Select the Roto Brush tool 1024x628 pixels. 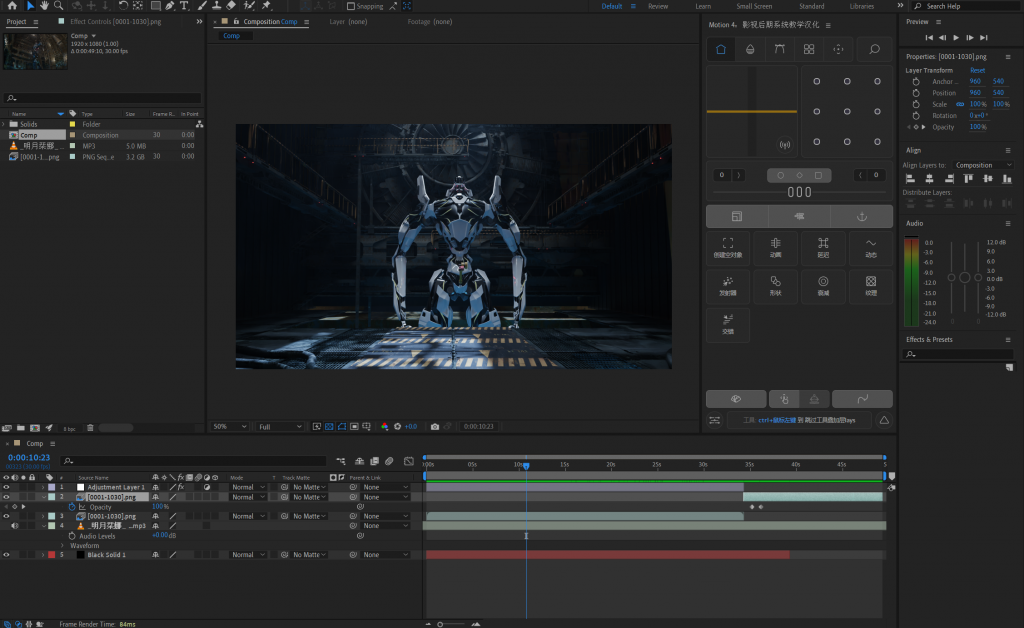(x=249, y=6)
